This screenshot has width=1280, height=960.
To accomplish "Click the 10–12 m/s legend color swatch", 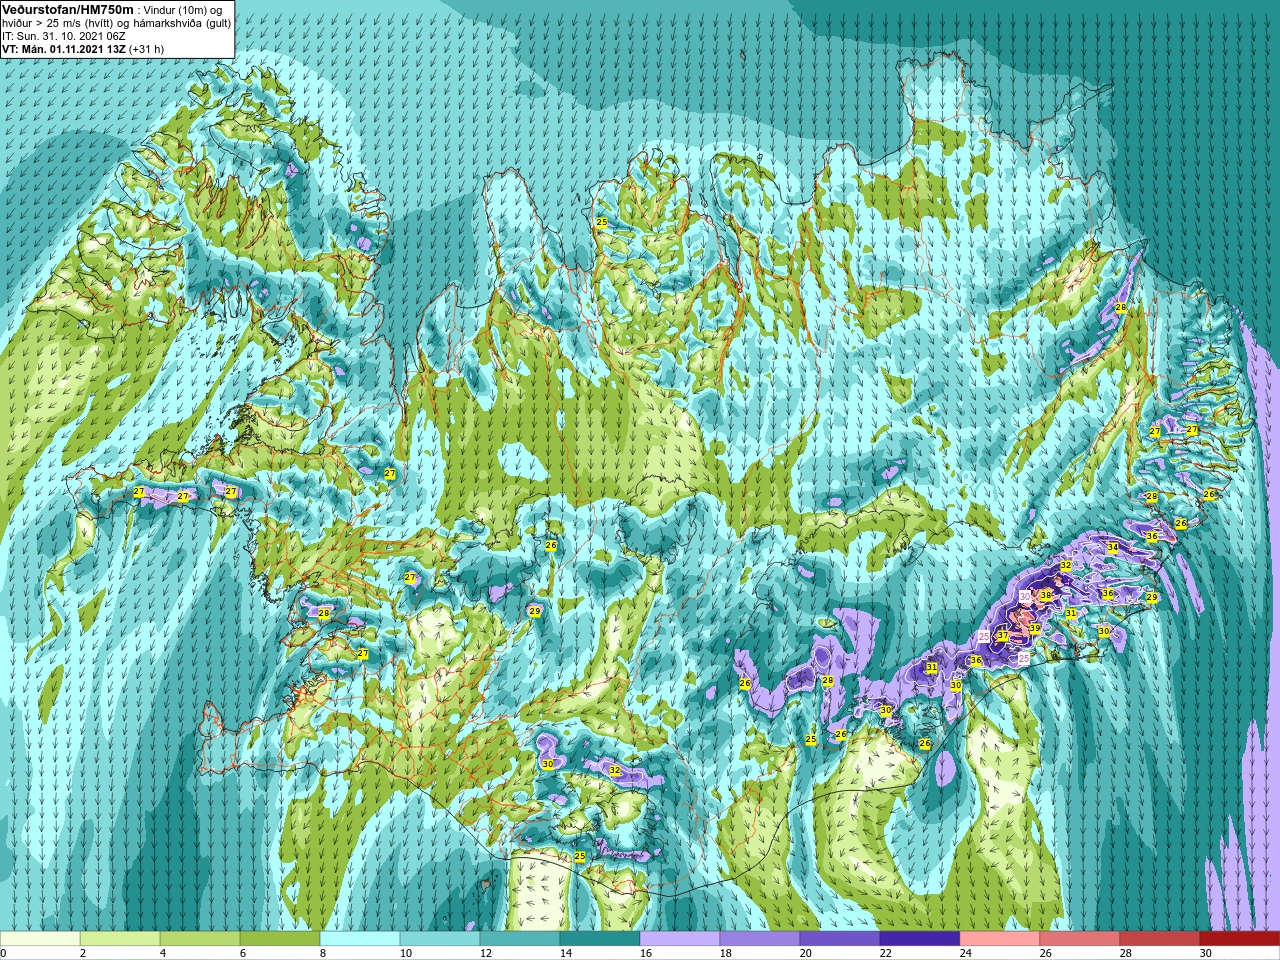I will click(x=440, y=939).
